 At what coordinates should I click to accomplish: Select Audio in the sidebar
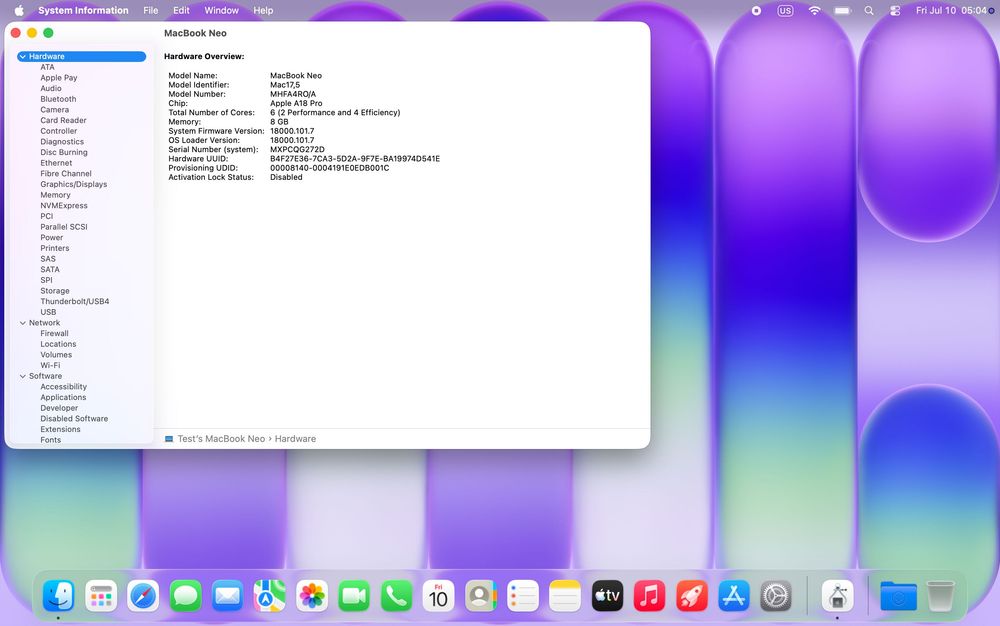51,88
